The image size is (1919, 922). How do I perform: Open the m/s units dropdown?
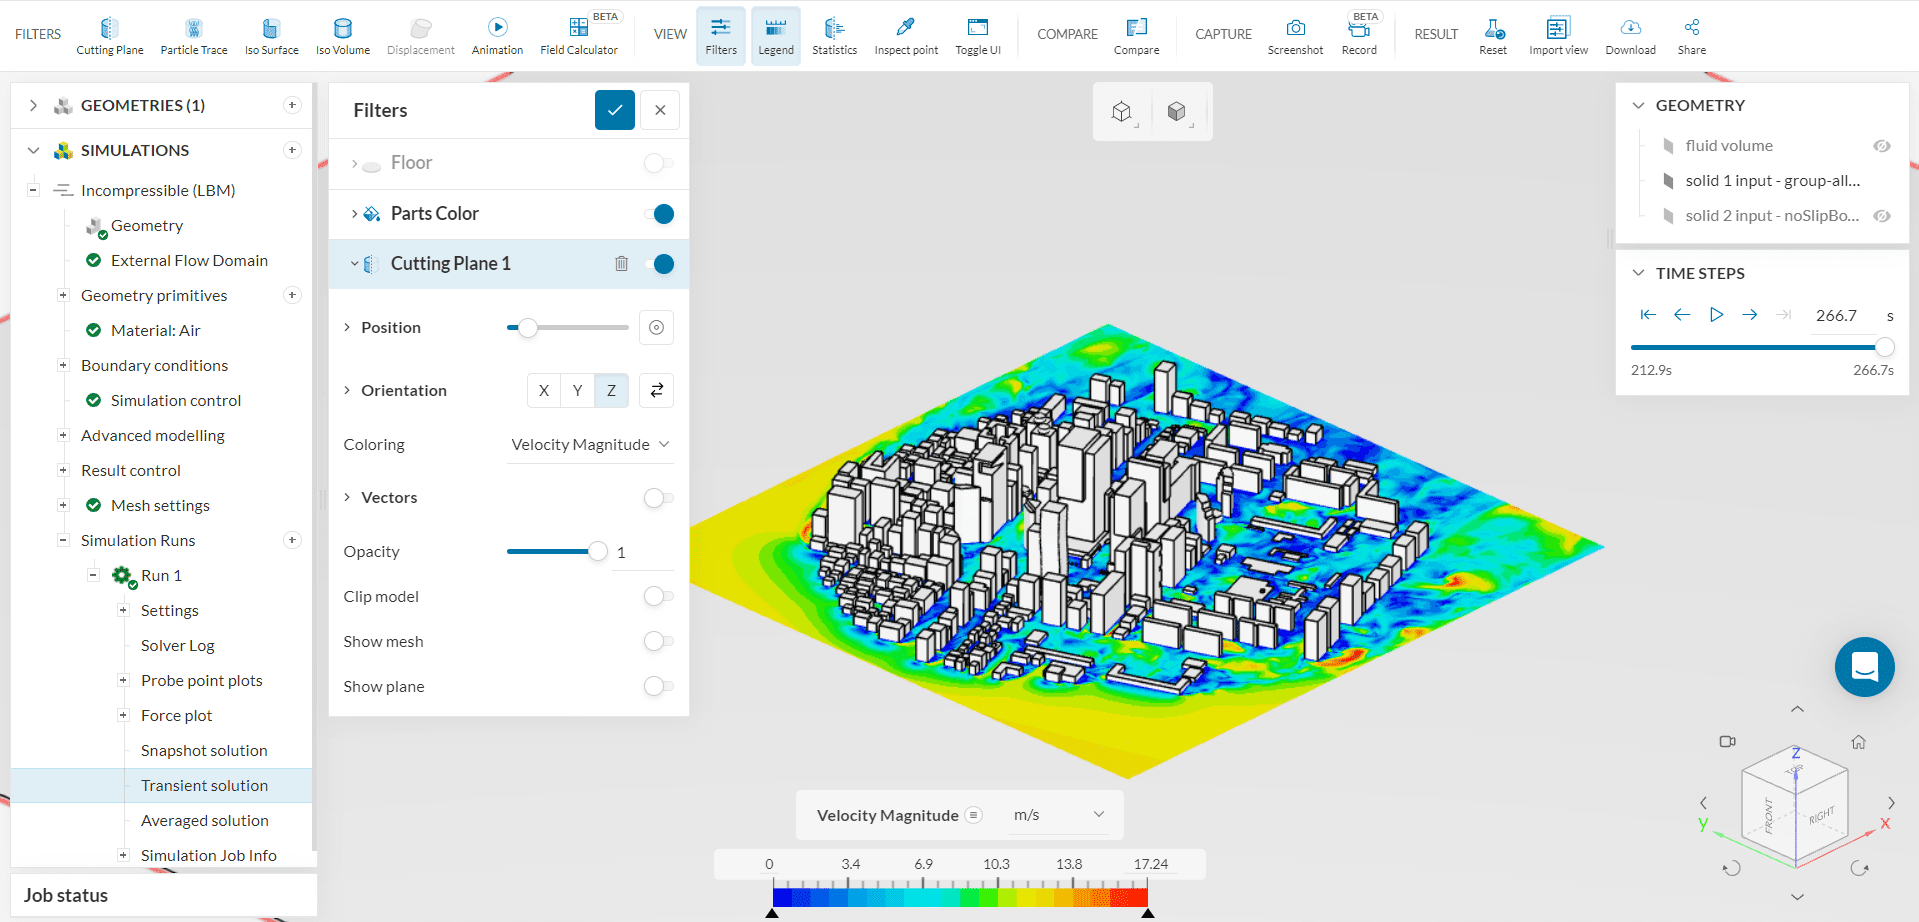point(1059,815)
